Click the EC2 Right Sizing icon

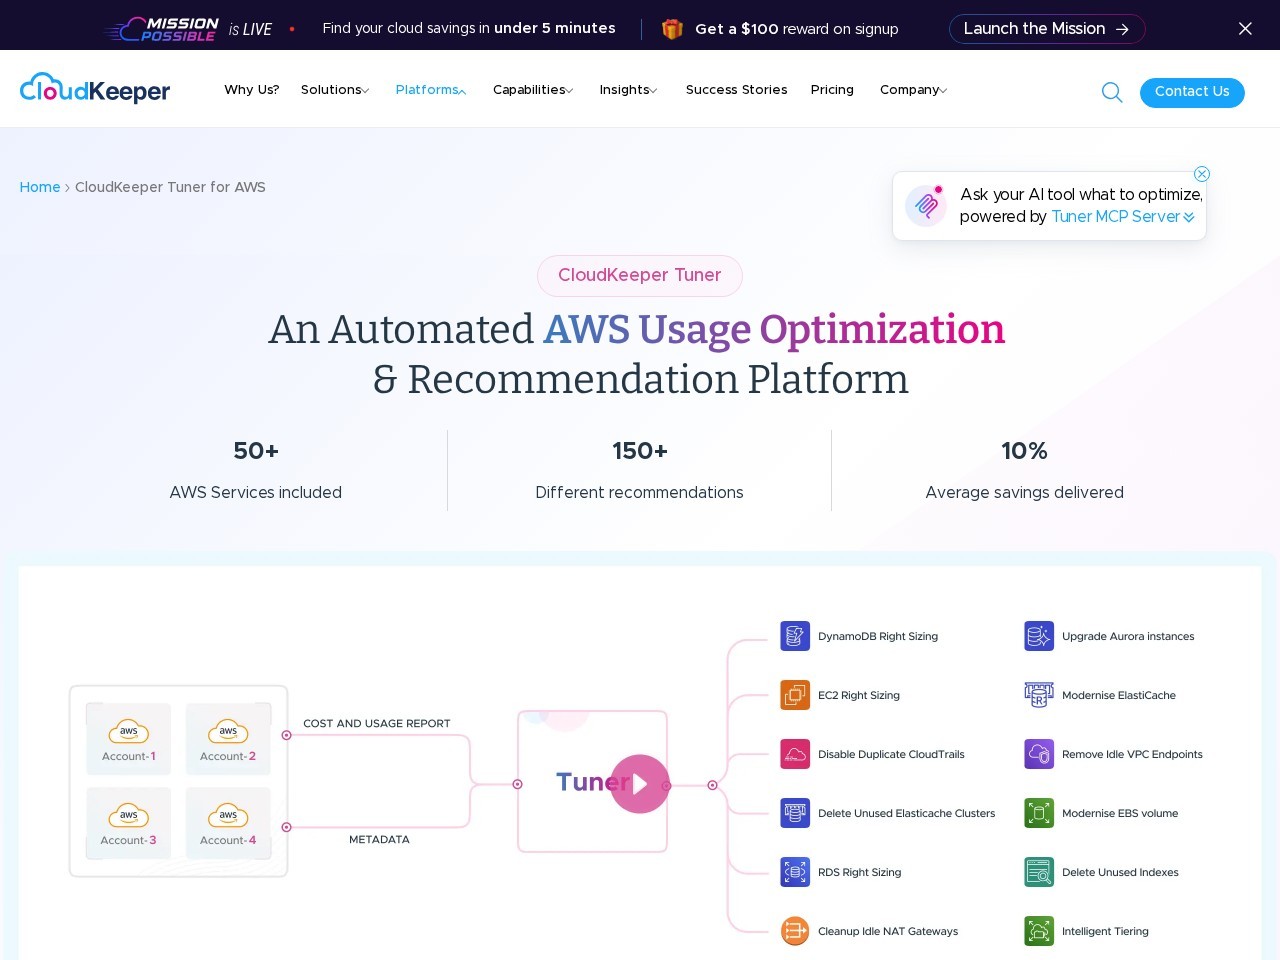(x=795, y=695)
